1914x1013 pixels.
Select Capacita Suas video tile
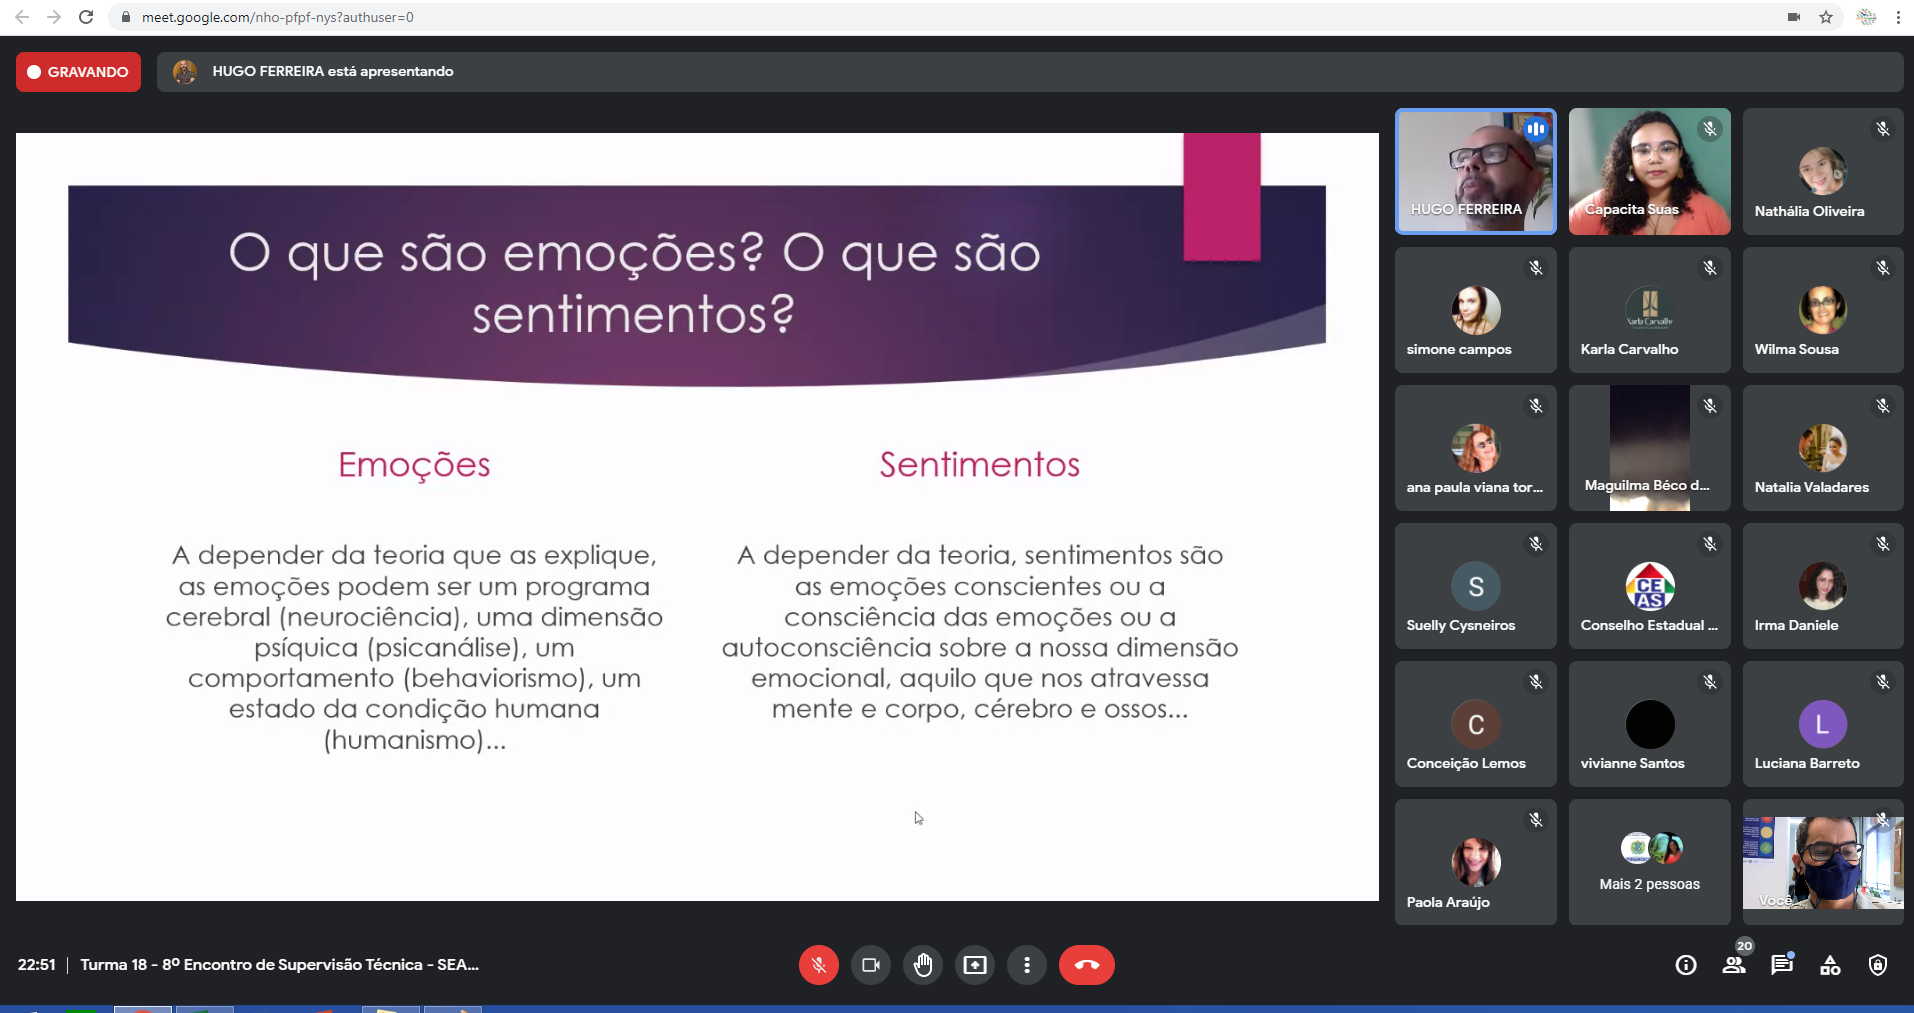click(x=1649, y=172)
